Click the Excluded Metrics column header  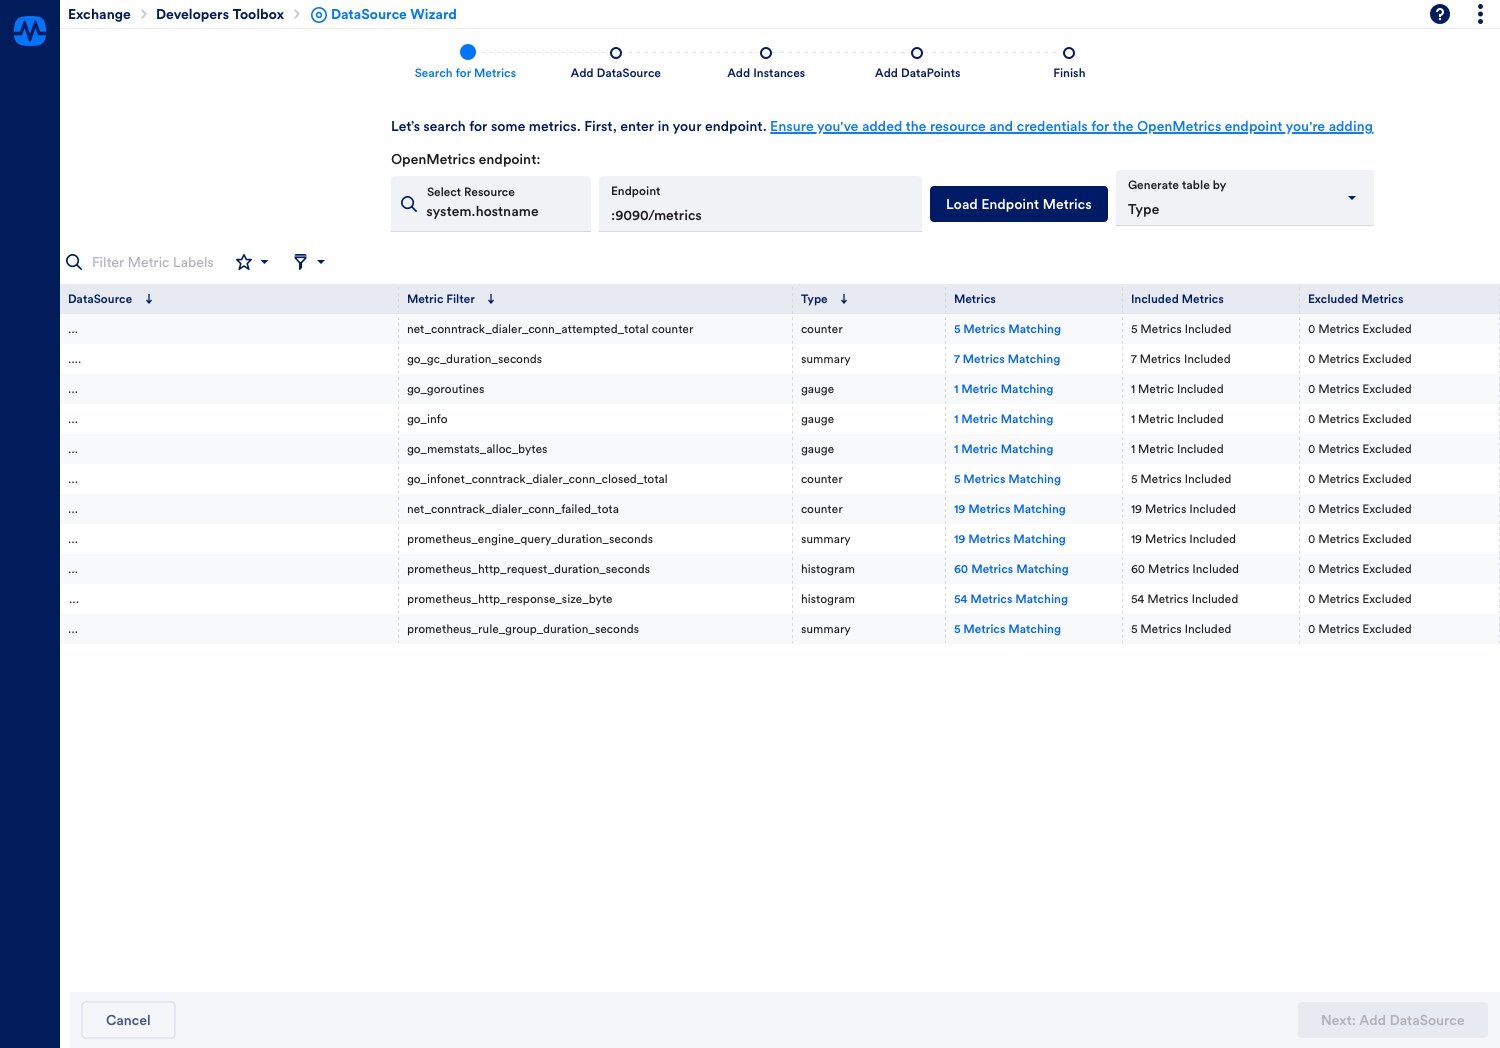click(x=1355, y=299)
